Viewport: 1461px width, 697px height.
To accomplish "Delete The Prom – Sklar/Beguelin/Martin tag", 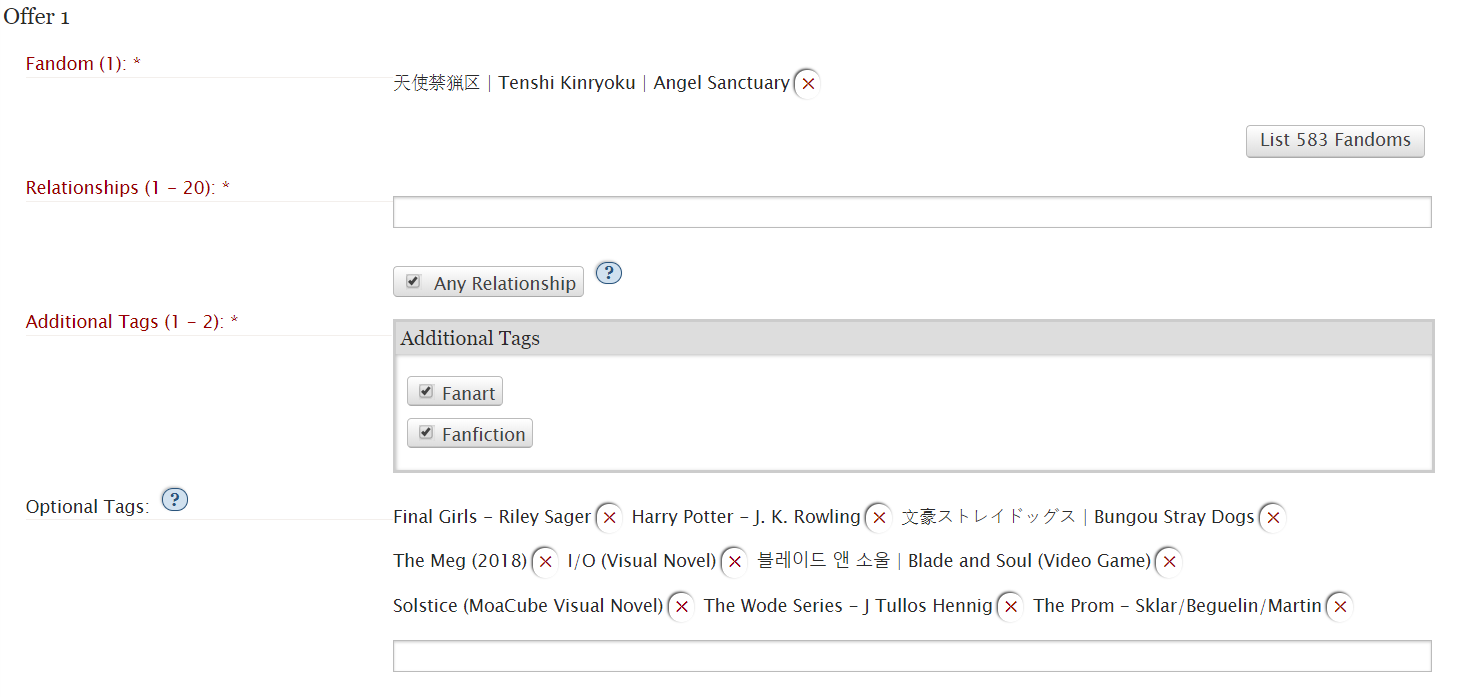I will pyautogui.click(x=1340, y=607).
